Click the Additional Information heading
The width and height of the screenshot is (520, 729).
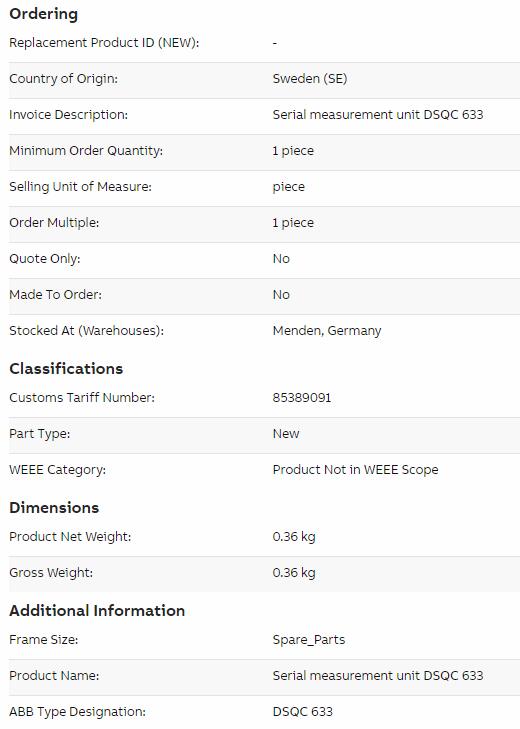(x=97, y=610)
